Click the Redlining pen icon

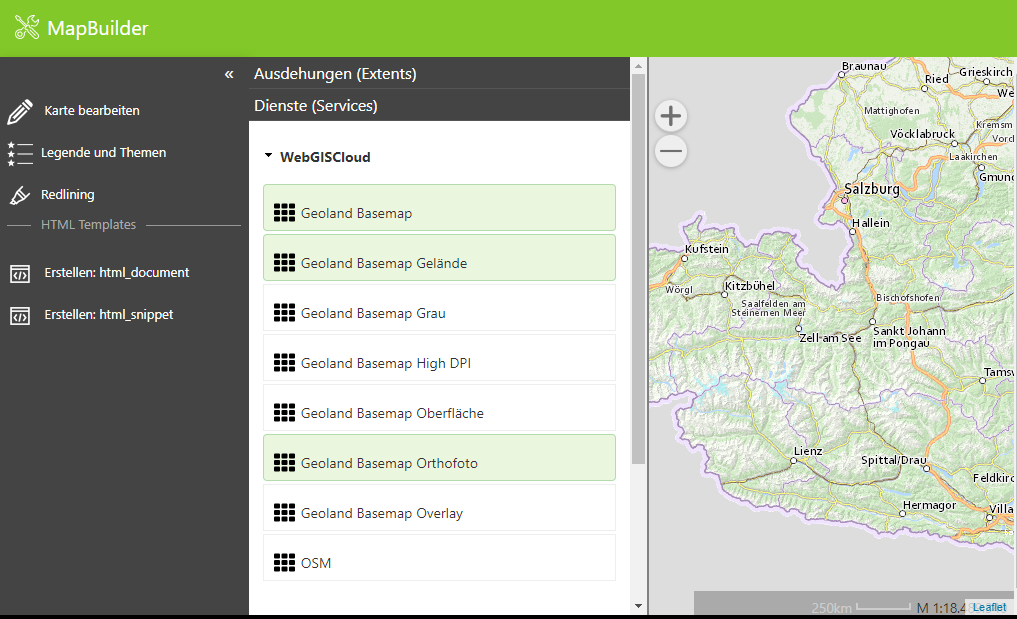pos(20,195)
